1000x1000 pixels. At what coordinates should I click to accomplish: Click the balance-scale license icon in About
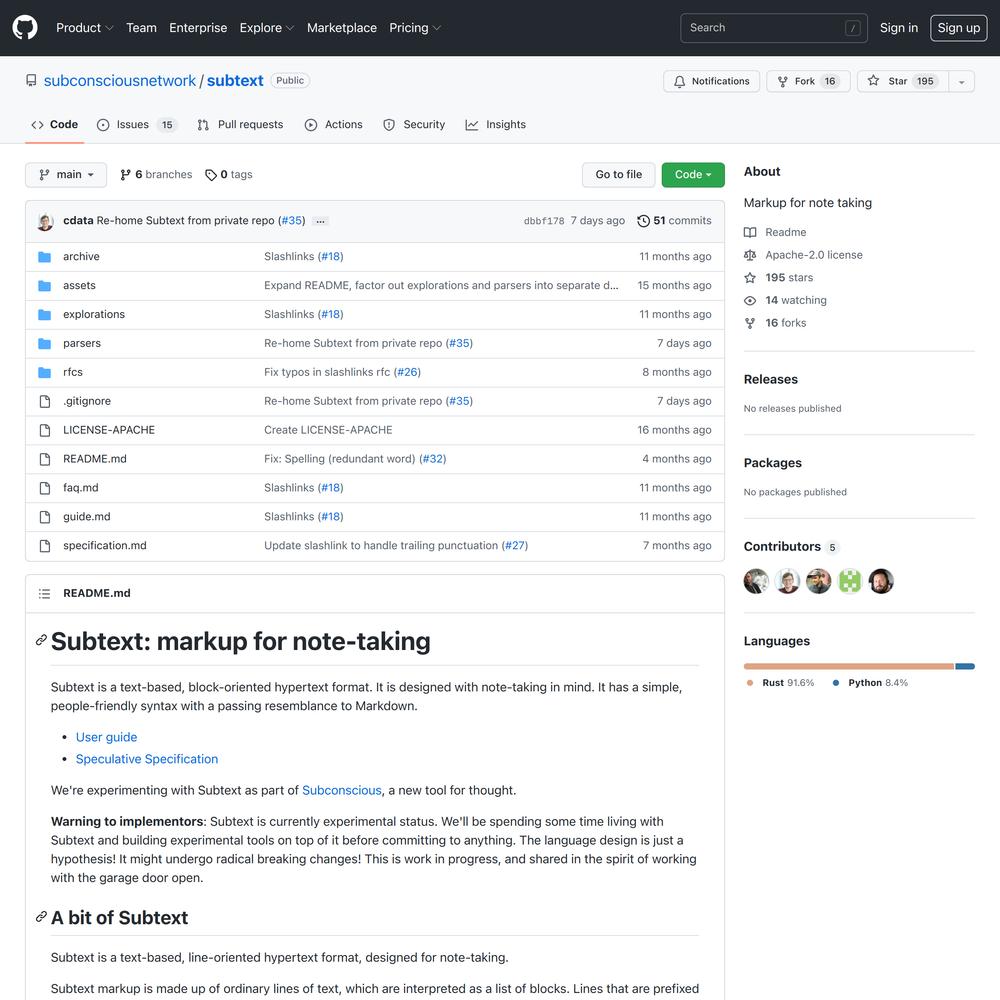click(x=750, y=255)
